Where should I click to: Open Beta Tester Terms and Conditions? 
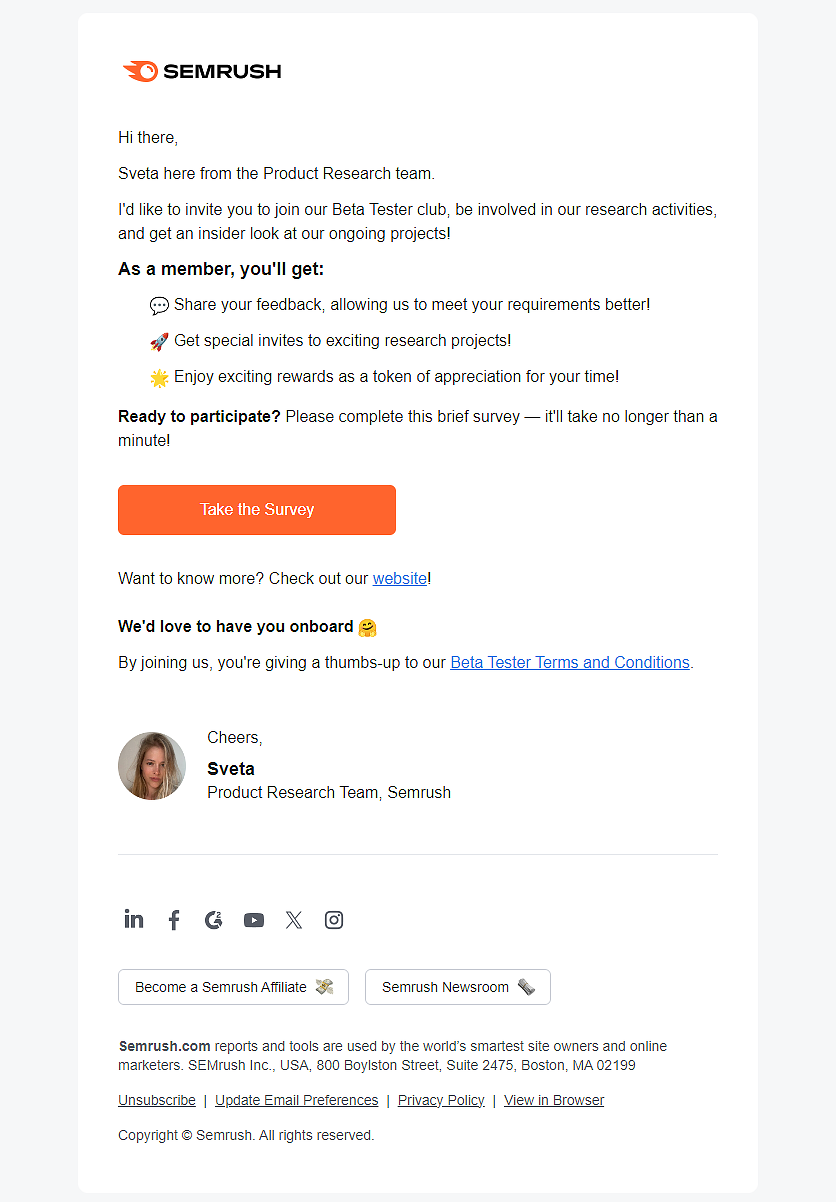click(x=569, y=662)
